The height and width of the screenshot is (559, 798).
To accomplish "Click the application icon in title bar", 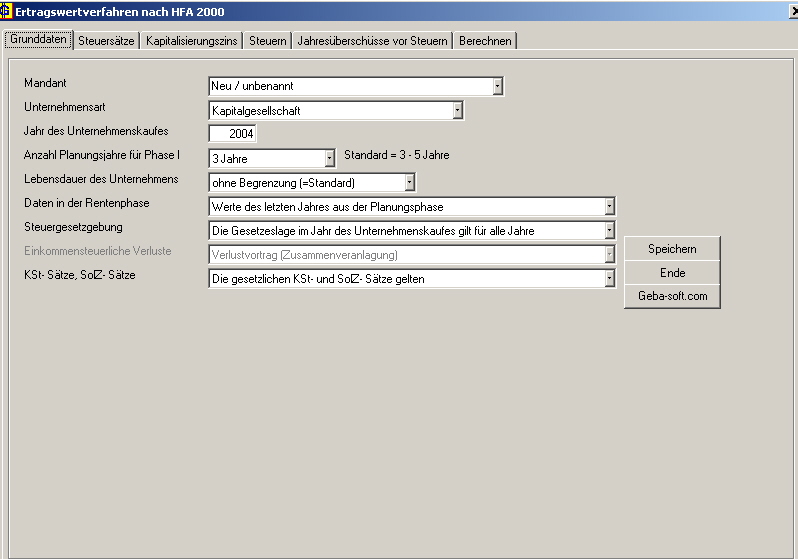I will click(x=7, y=11).
